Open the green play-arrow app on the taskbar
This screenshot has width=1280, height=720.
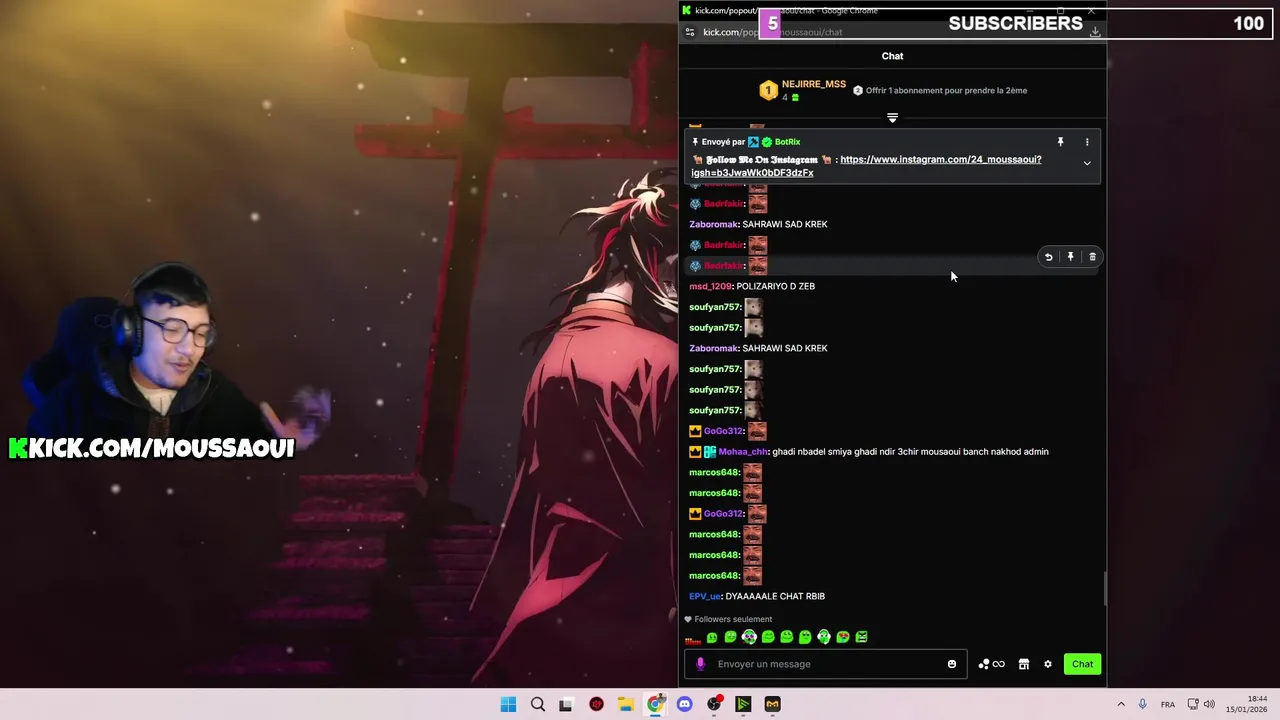743,704
